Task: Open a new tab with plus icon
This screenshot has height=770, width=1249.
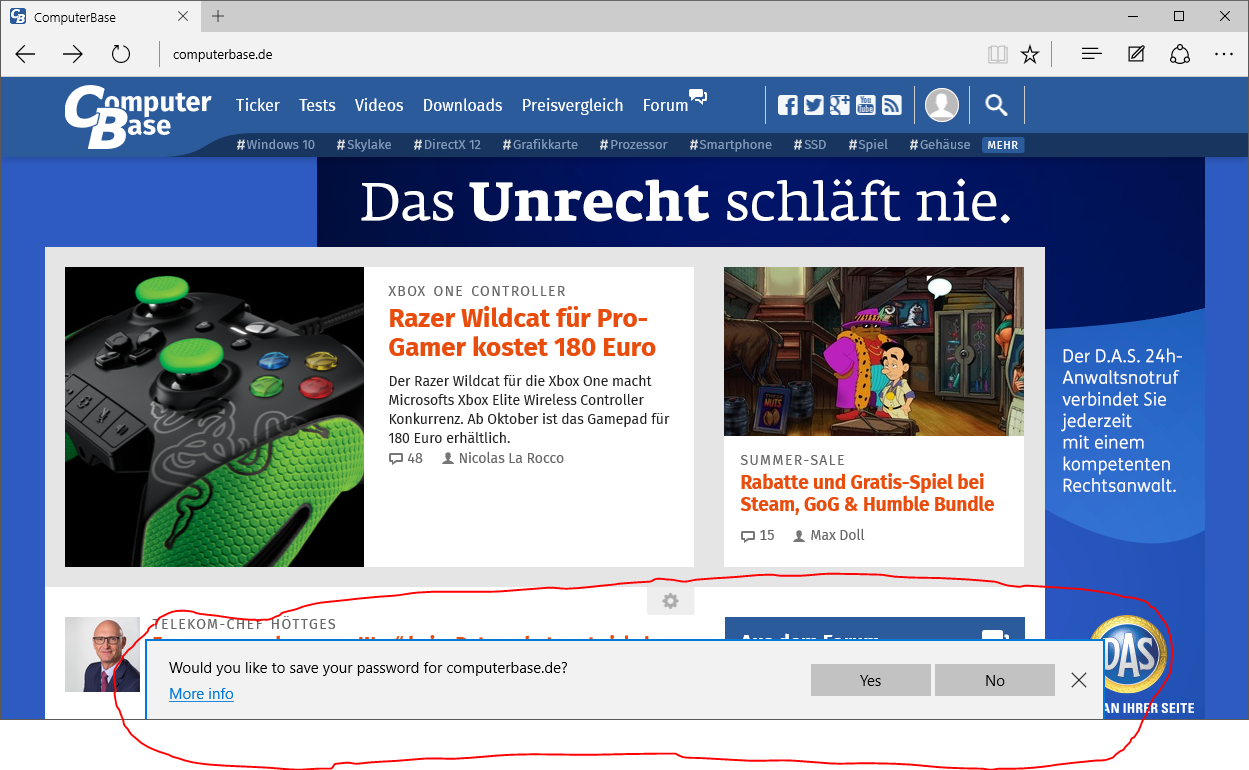Action: [x=218, y=16]
